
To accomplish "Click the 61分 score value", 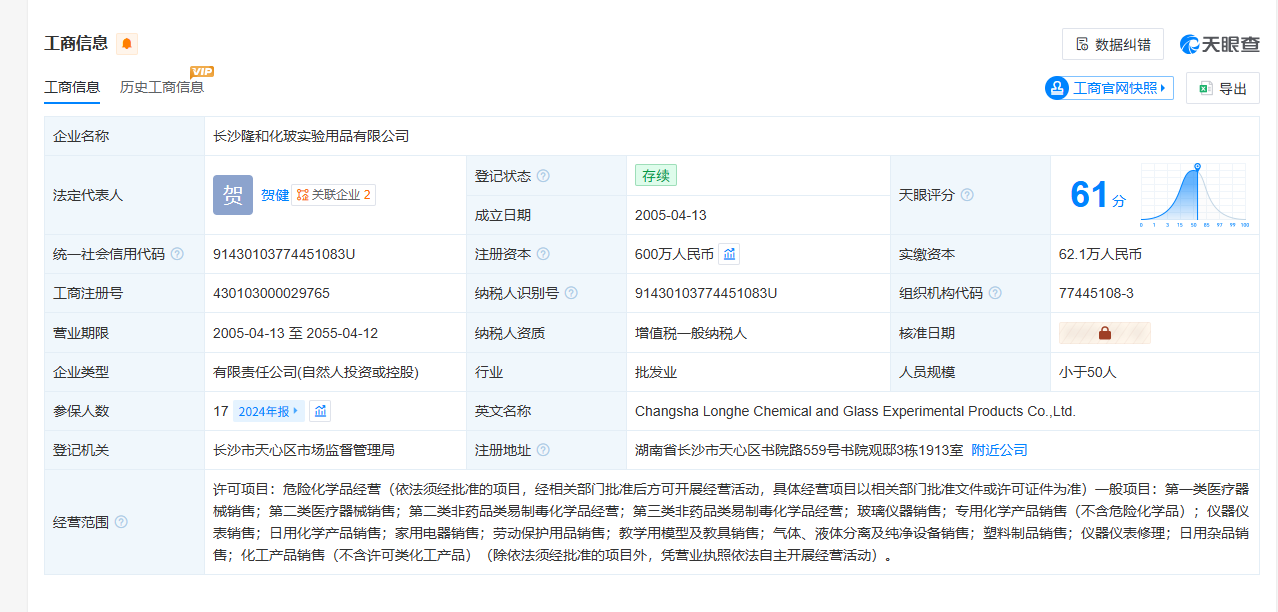I will (1097, 195).
